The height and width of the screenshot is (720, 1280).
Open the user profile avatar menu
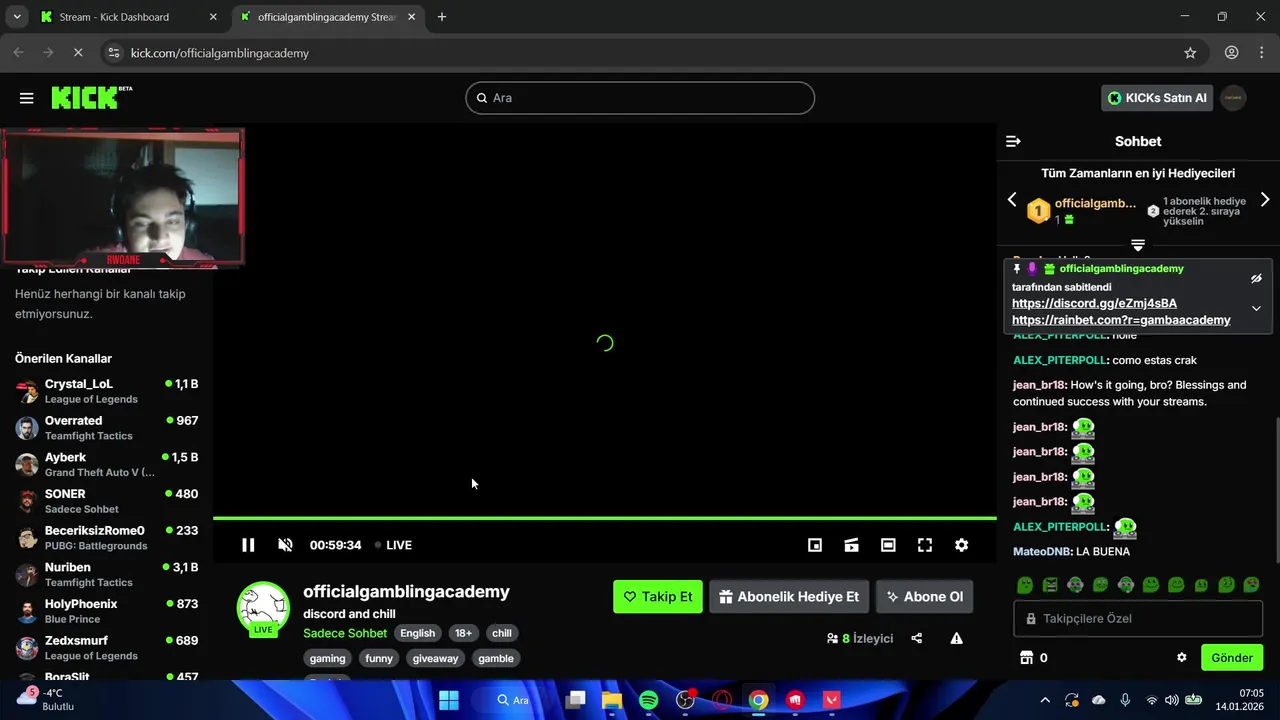[x=1233, y=98]
